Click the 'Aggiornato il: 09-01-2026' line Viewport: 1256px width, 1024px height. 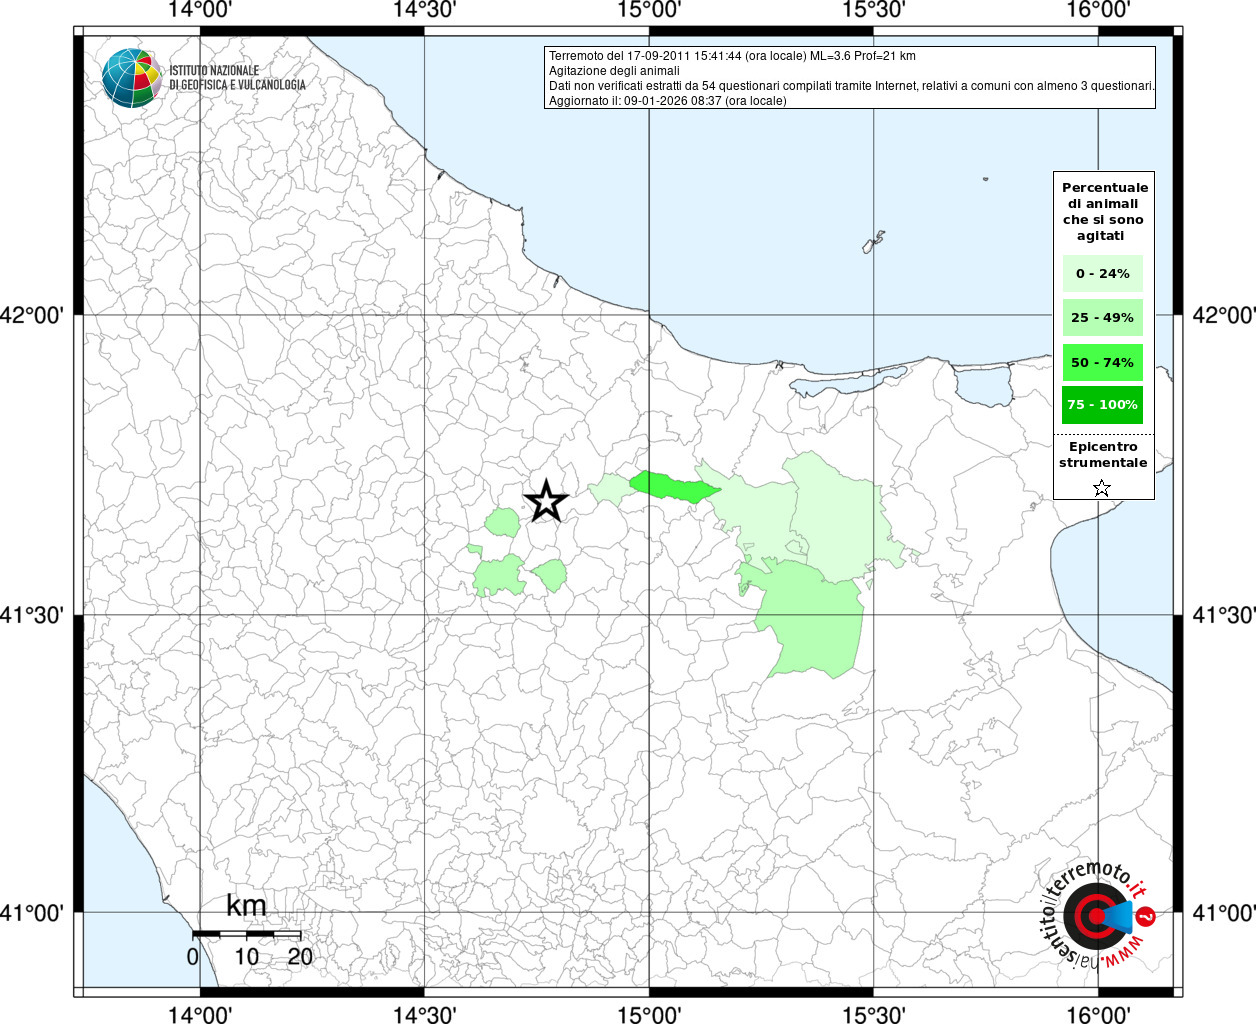668,101
